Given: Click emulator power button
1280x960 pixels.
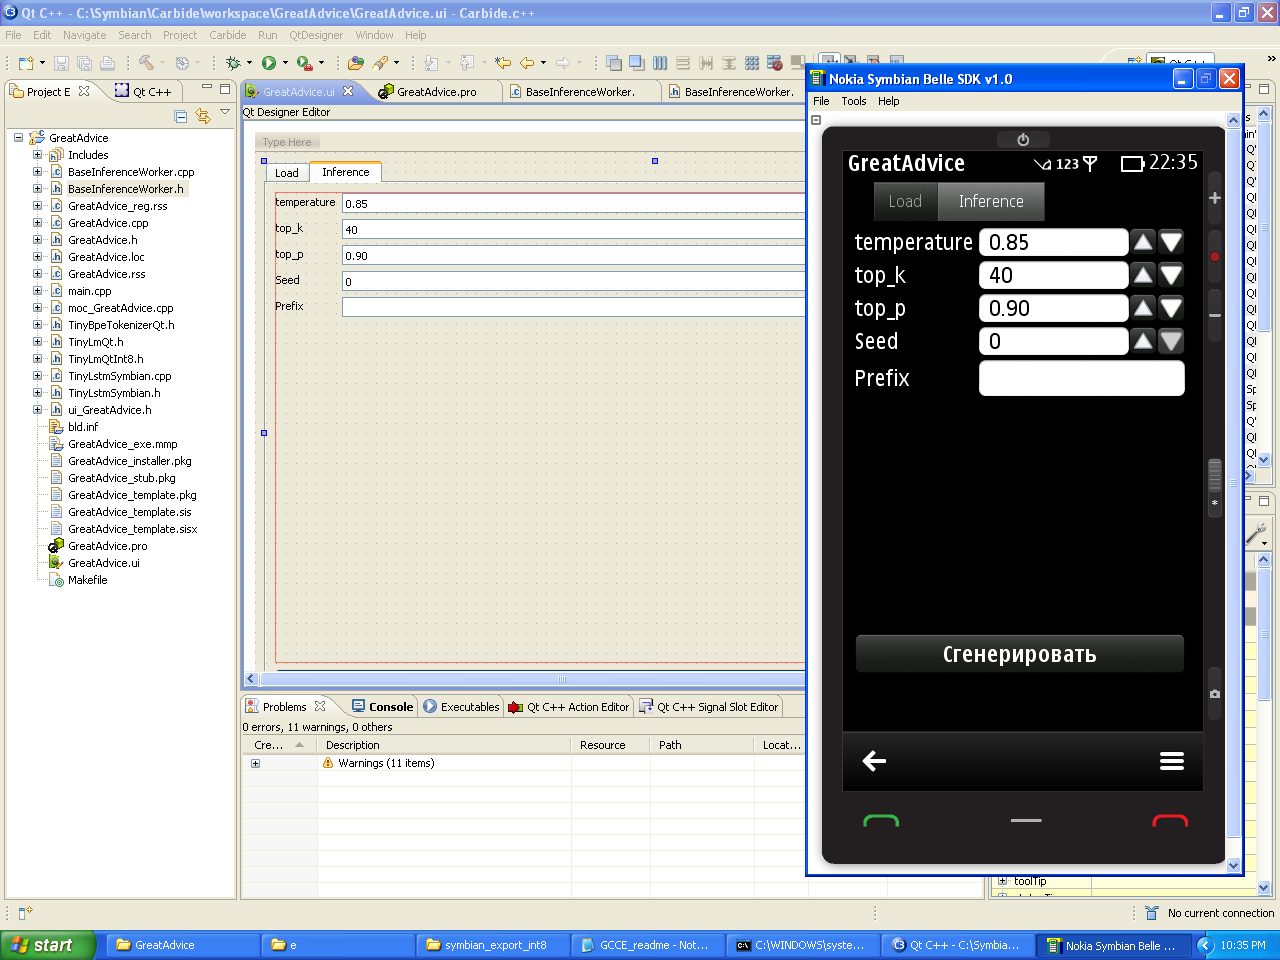Looking at the screenshot, I should [1023, 139].
